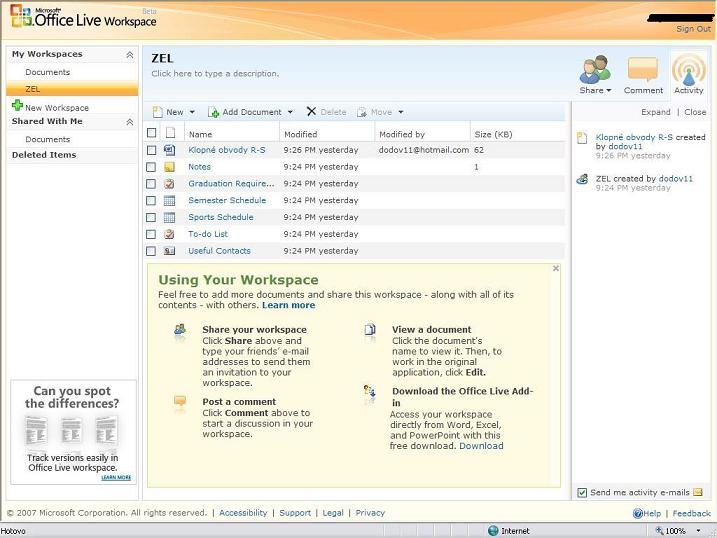Open the Share icon in header
717x538 pixels.
click(x=595, y=70)
